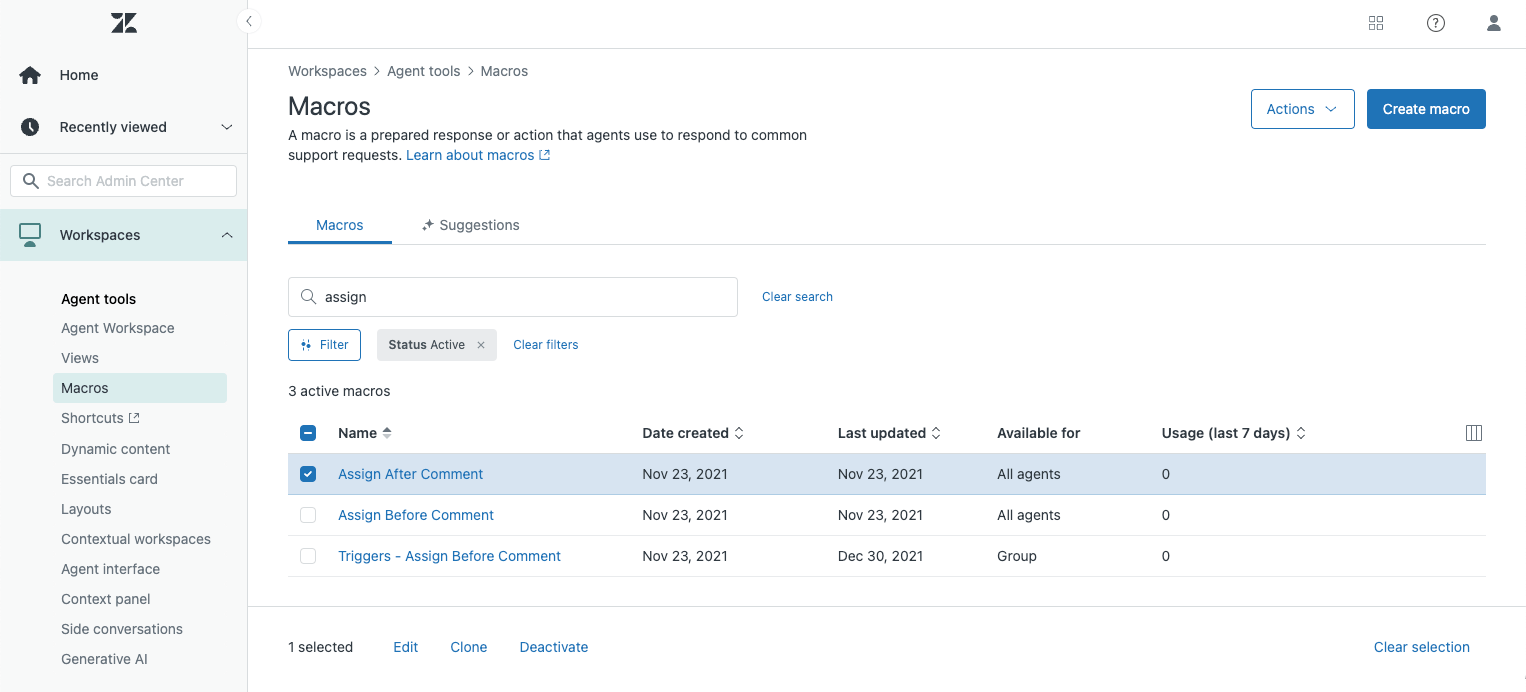Uncheck the Assign After Comment macro
The height and width of the screenshot is (692, 1526).
point(308,473)
